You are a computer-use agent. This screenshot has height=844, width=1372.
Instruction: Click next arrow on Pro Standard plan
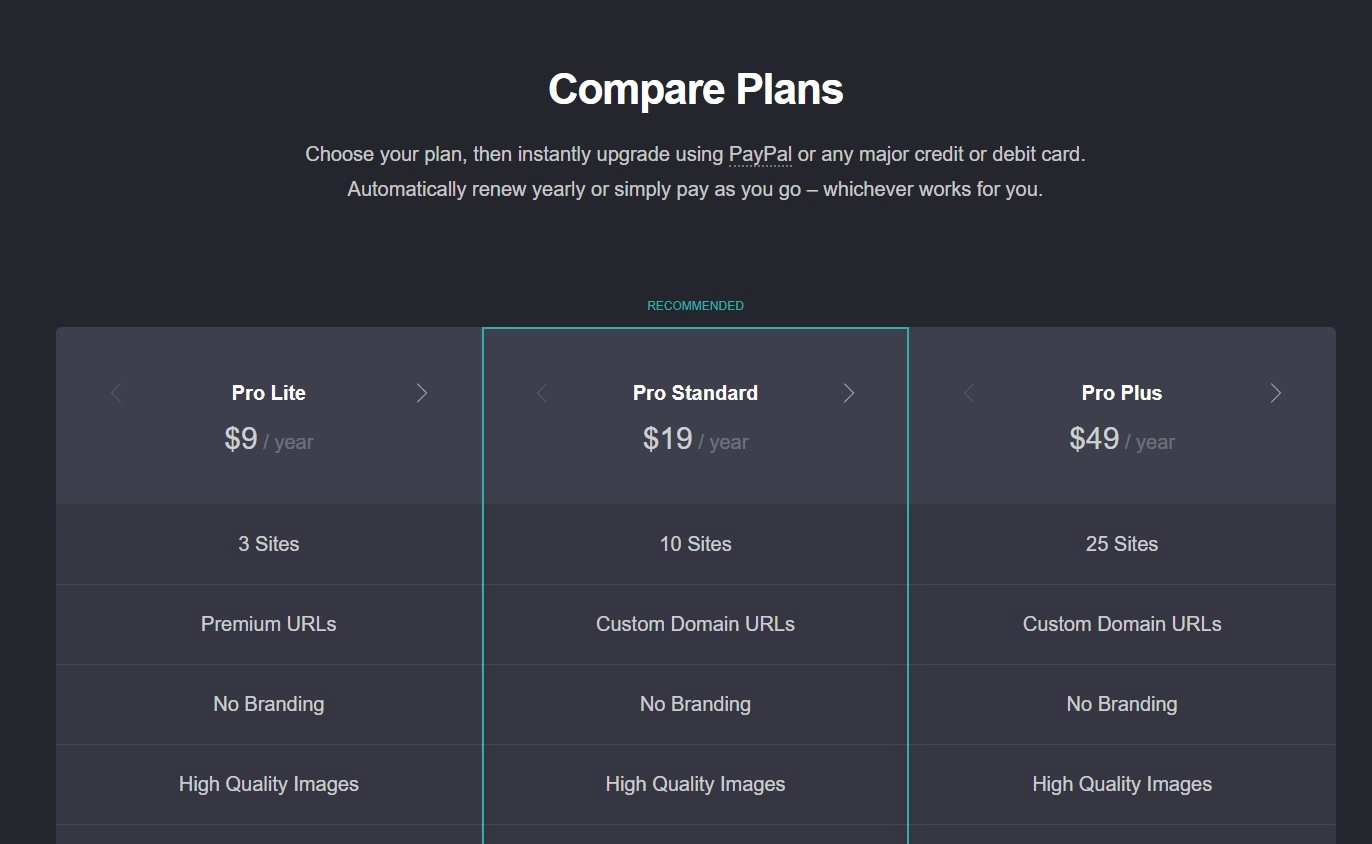tap(849, 393)
